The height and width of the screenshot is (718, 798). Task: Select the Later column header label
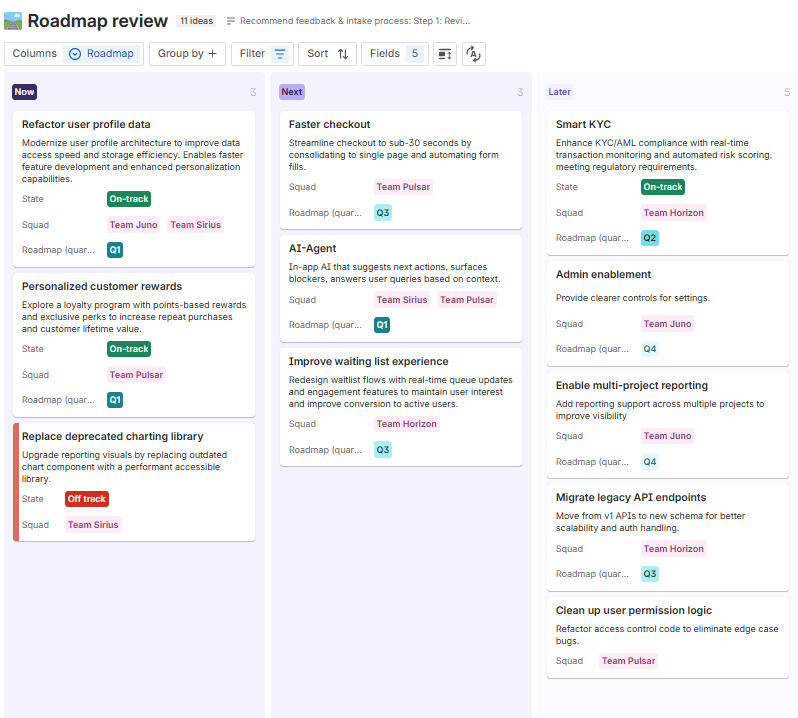click(559, 92)
